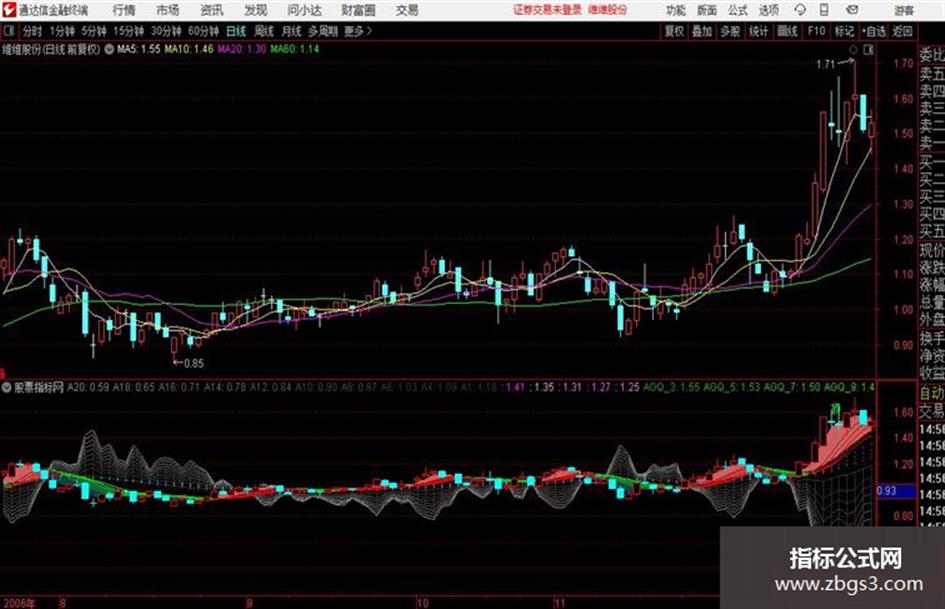
Task: Open the 资讯 menu
Action: (x=212, y=10)
